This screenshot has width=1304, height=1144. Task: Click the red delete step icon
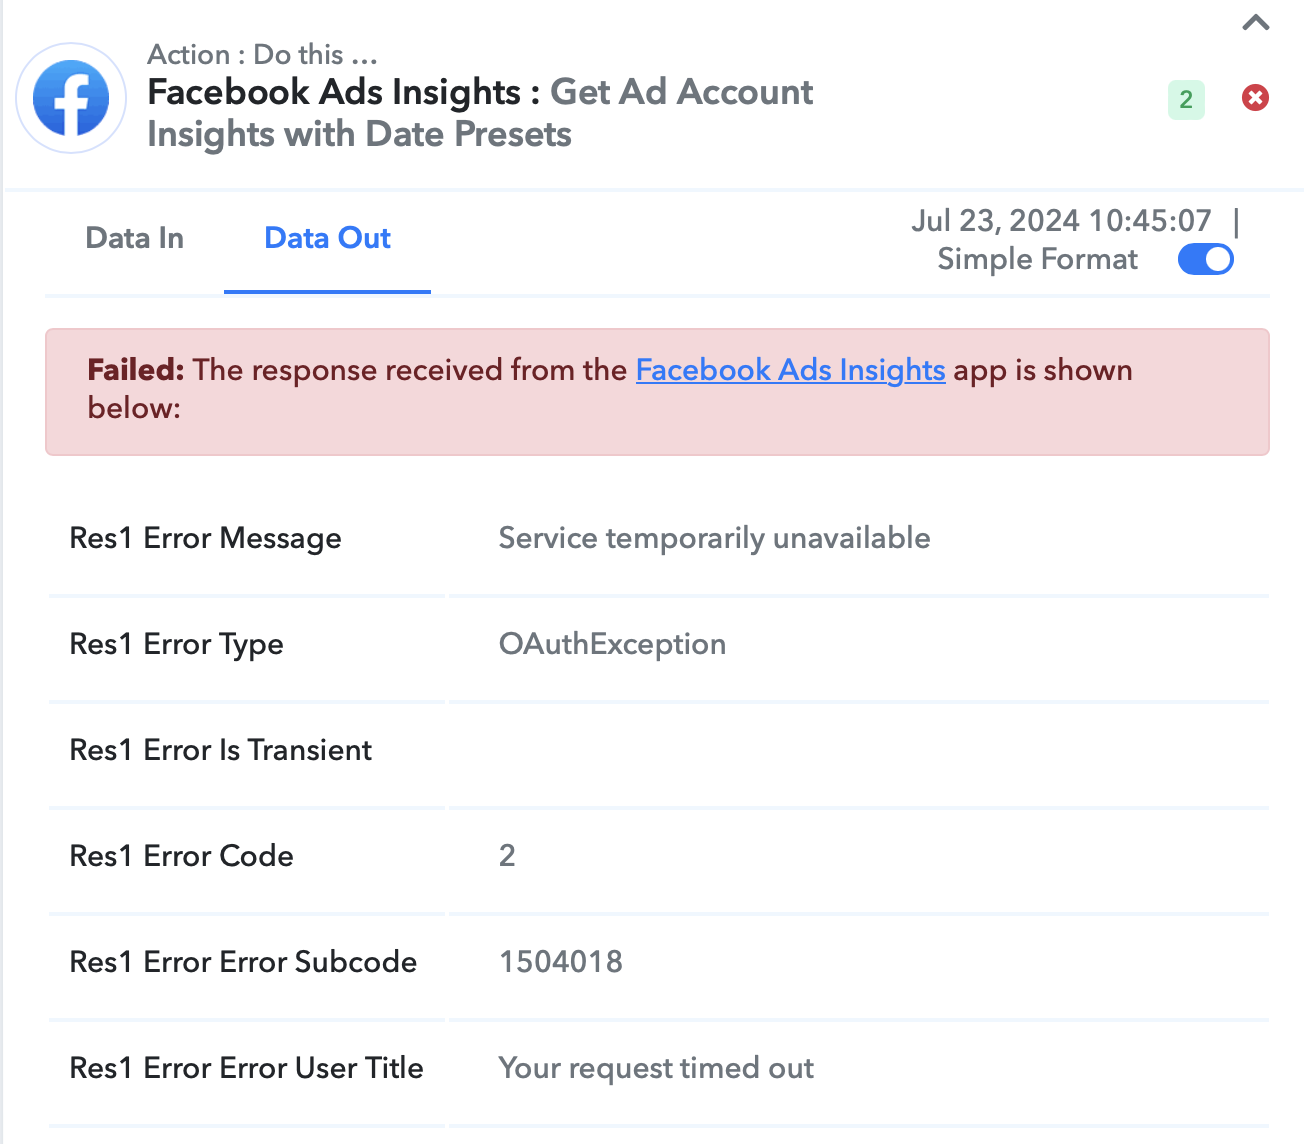(x=1255, y=98)
